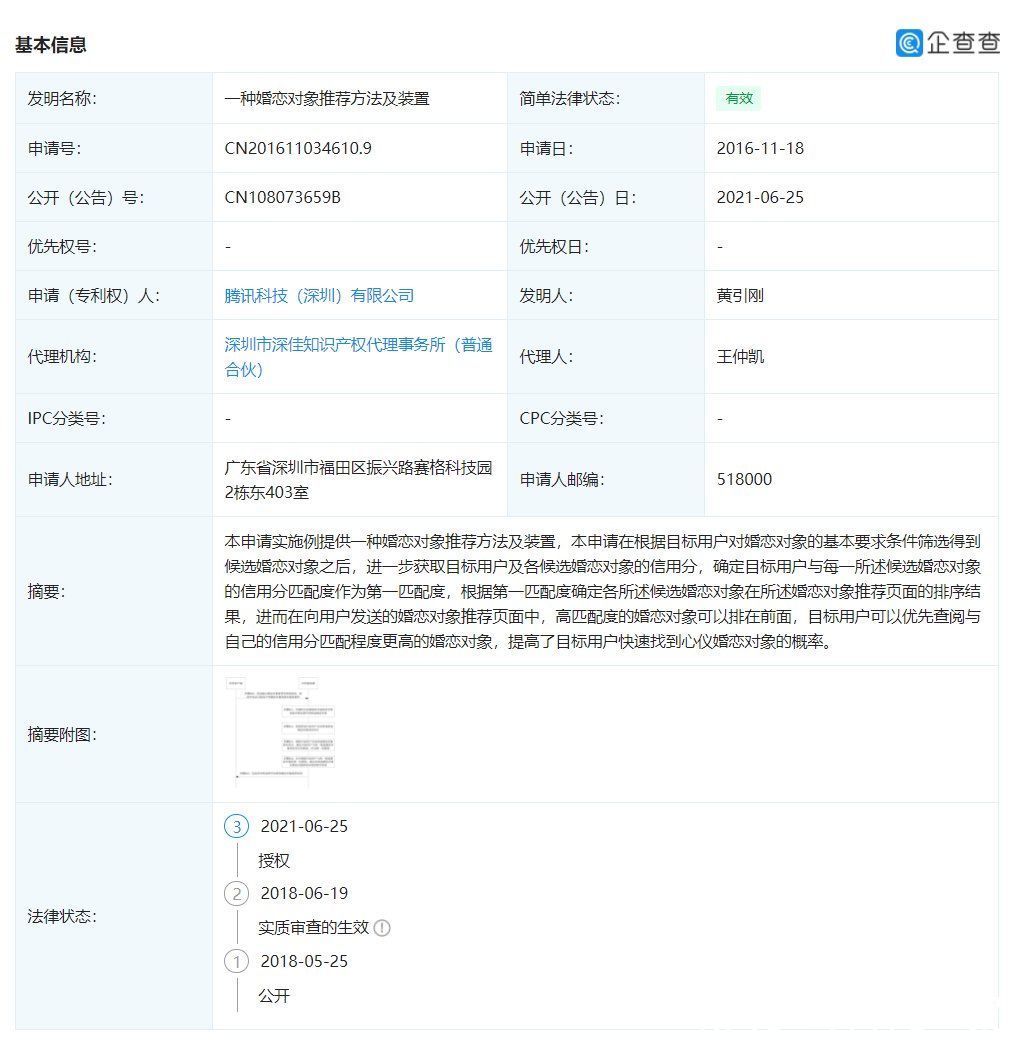Click the 2018-05-25 timeline date
1013x1046 pixels.
pos(304,961)
